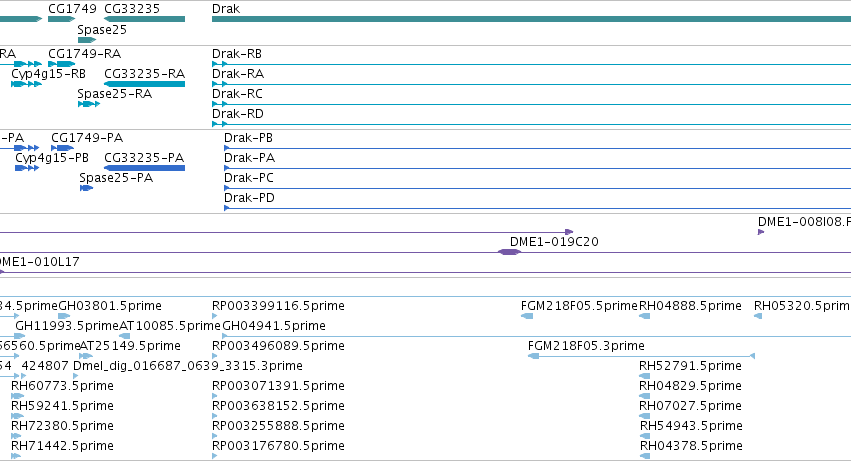Select the CG33235 gene label
Screen dimensions: 851x461
click(x=132, y=9)
